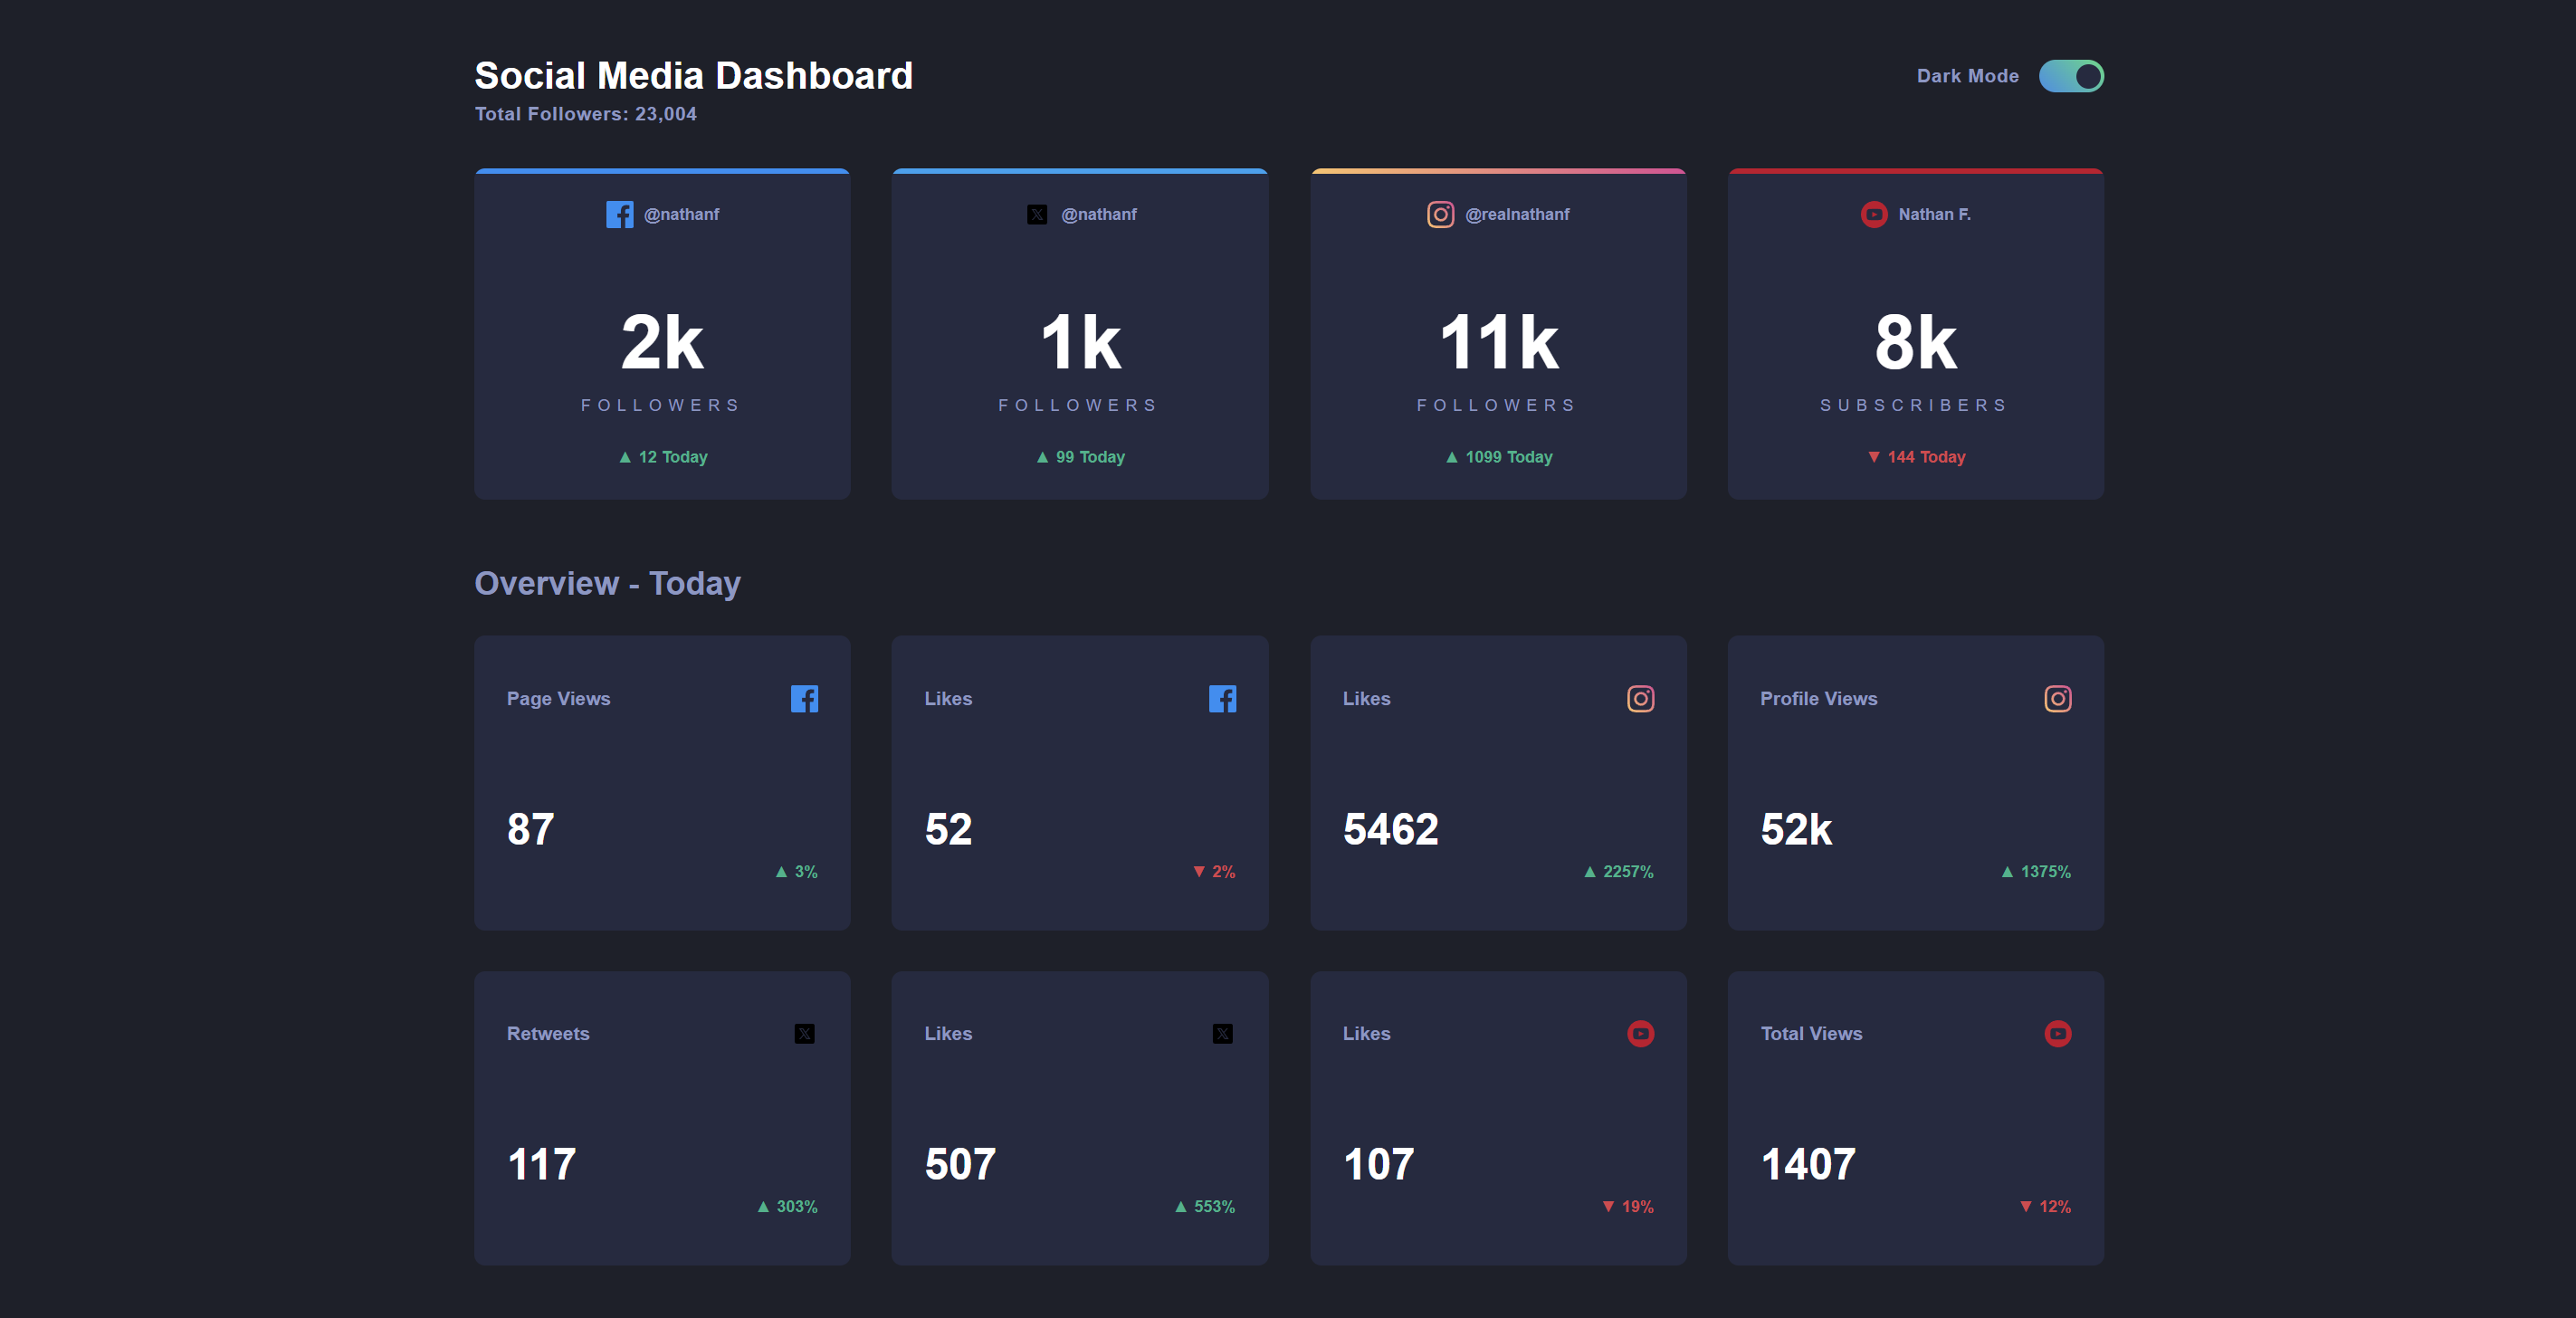This screenshot has width=2576, height=1318.
Task: Open the 11k followers Instagram card
Action: coord(1498,335)
